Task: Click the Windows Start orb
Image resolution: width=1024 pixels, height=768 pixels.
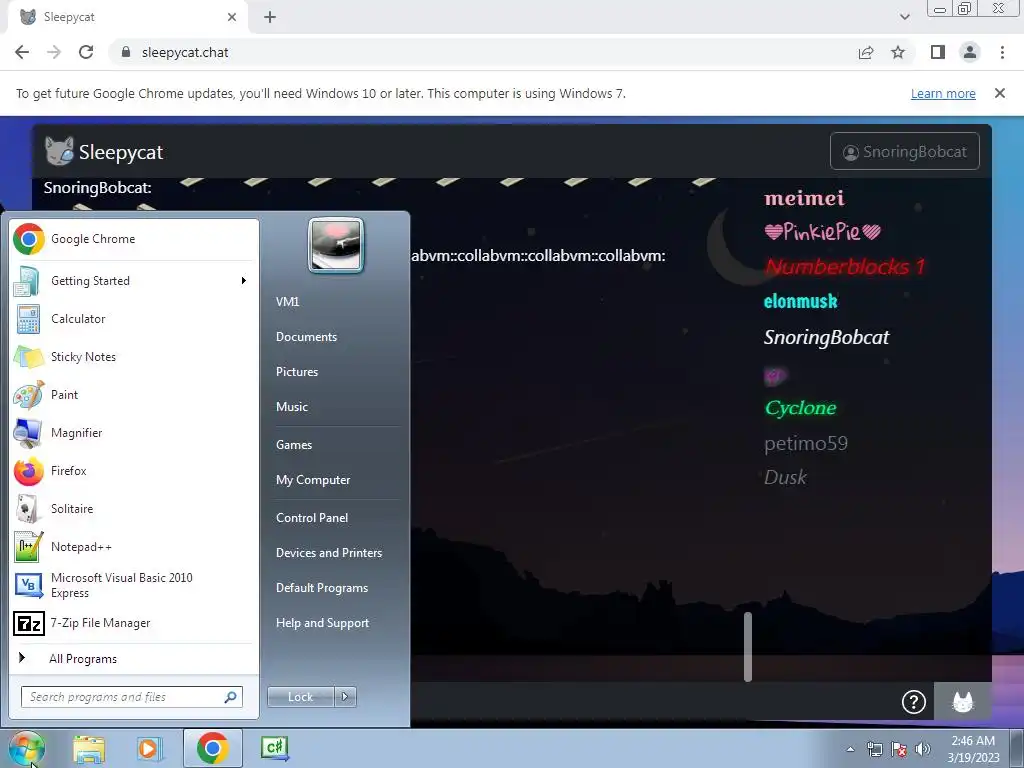Action: tap(27, 748)
